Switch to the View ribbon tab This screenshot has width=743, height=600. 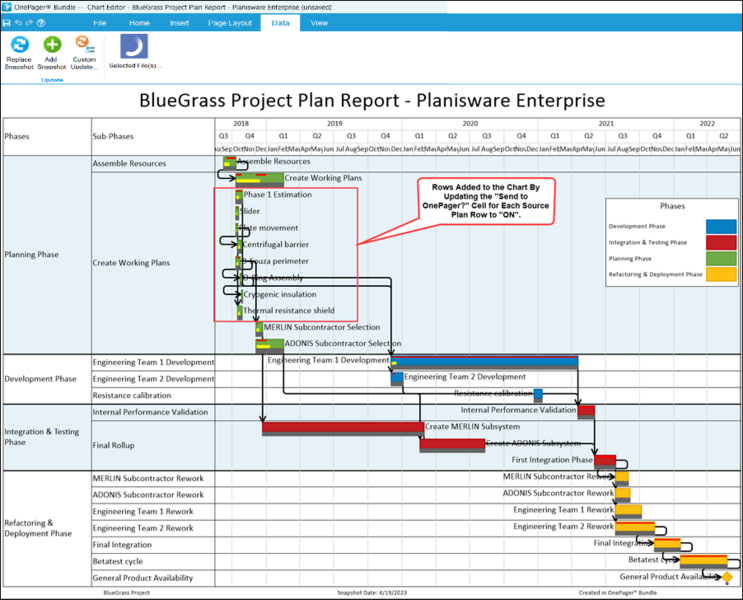[x=319, y=23]
